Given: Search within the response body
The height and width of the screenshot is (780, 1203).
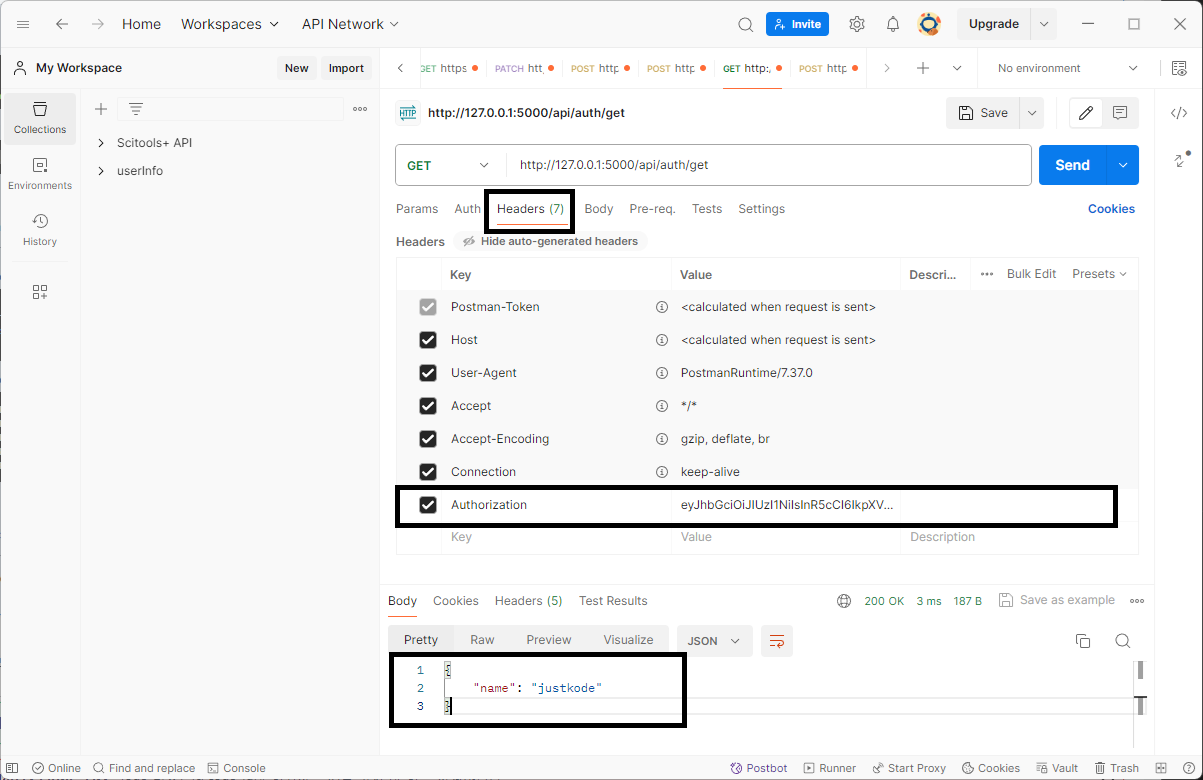Looking at the screenshot, I should [x=1123, y=641].
